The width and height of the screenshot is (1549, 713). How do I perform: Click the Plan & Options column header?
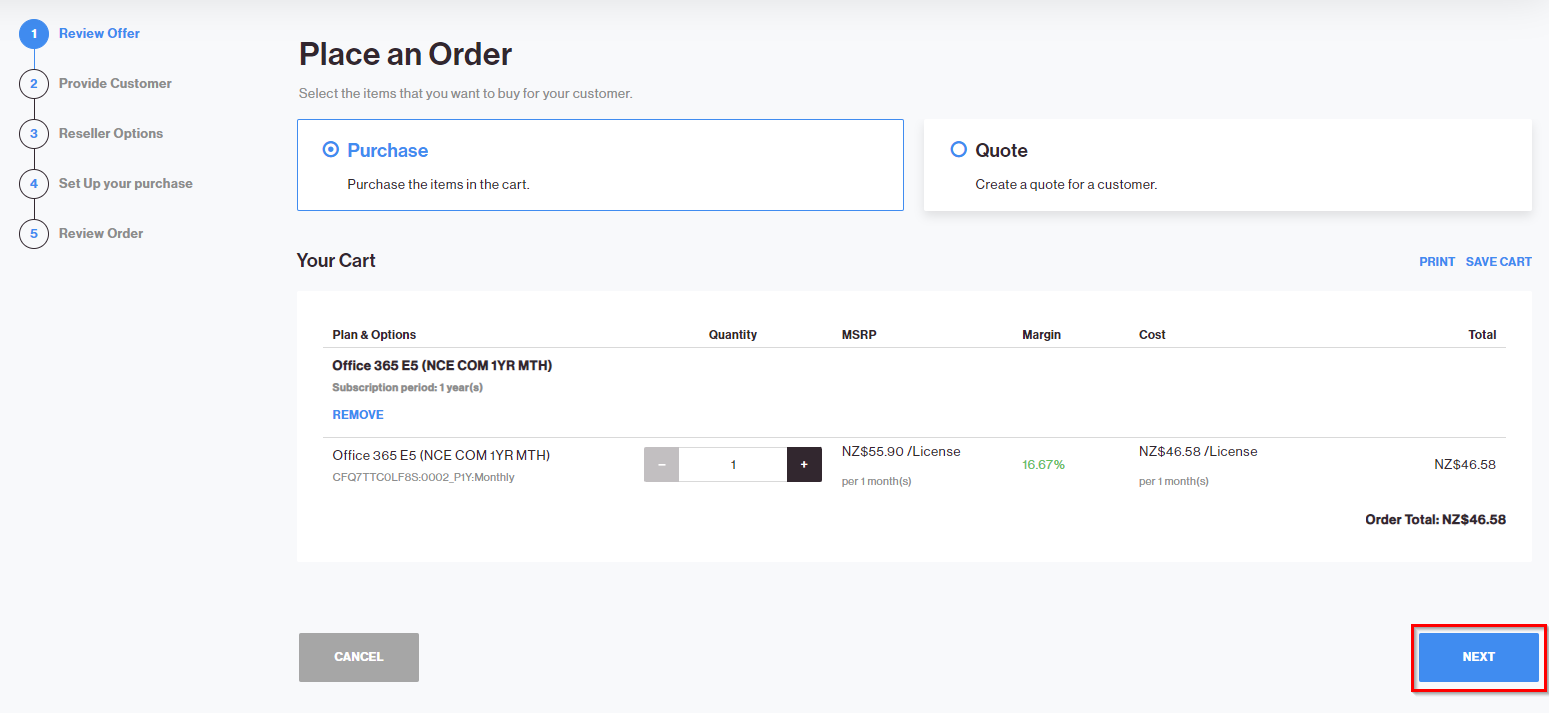[x=374, y=335]
